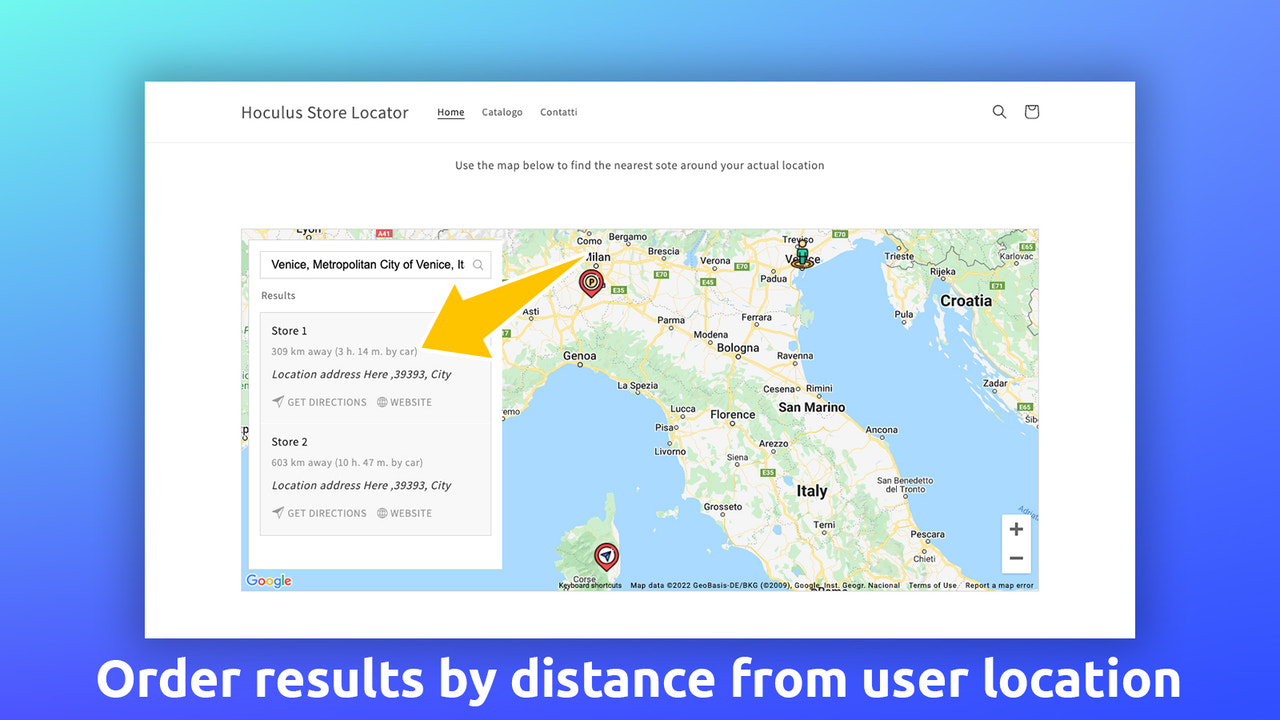Select the Store 2 result card
This screenshot has height=720, width=1280.
point(375,477)
